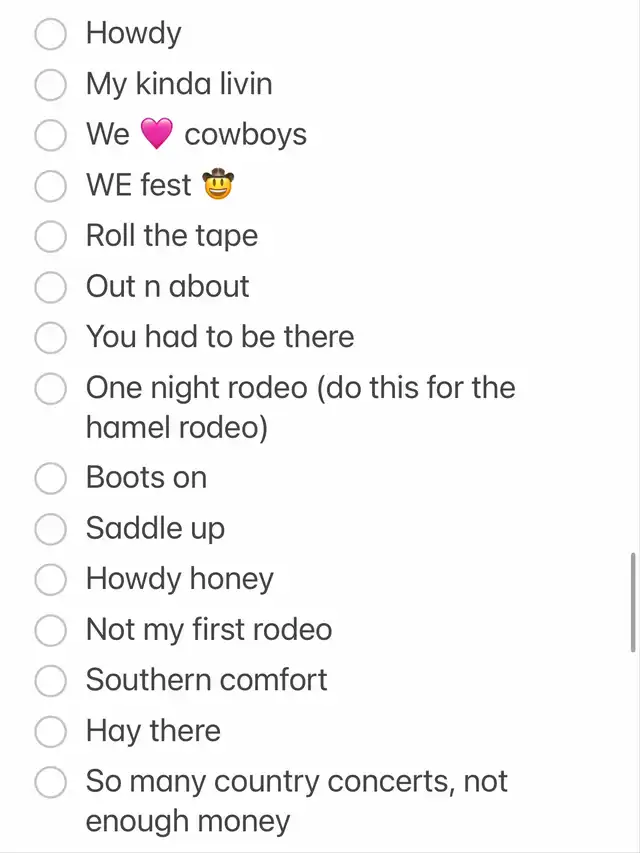This screenshot has height=853, width=640.
Task: Toggle the "Roll the tape" checkbox
Action: click(50, 237)
